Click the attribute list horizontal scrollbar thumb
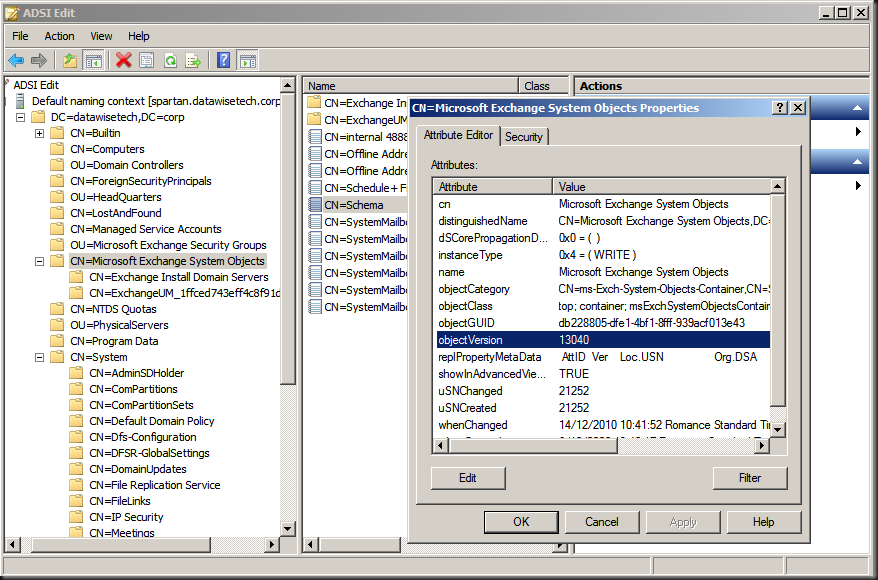Screen dimensions: 878x580 (x=532, y=446)
